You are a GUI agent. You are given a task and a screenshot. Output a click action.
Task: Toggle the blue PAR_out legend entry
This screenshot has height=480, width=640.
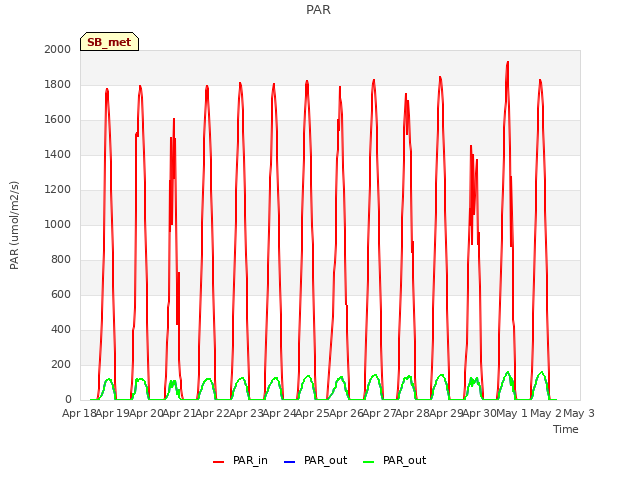(315, 461)
